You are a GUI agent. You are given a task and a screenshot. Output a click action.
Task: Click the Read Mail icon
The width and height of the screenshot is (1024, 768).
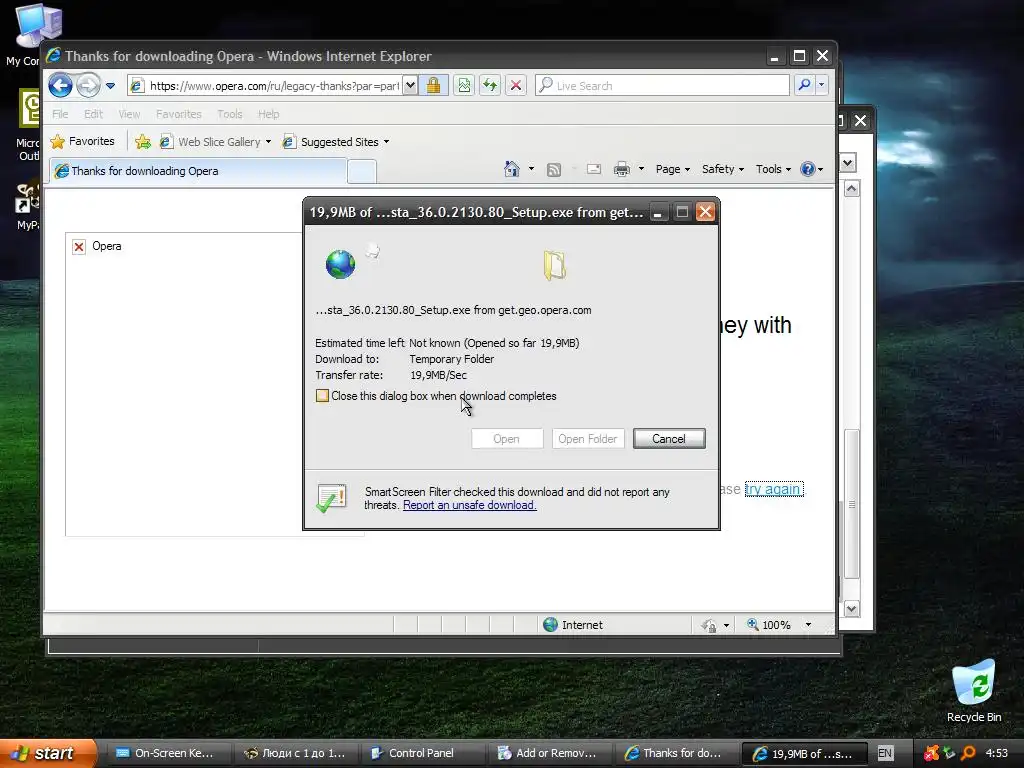click(x=594, y=169)
